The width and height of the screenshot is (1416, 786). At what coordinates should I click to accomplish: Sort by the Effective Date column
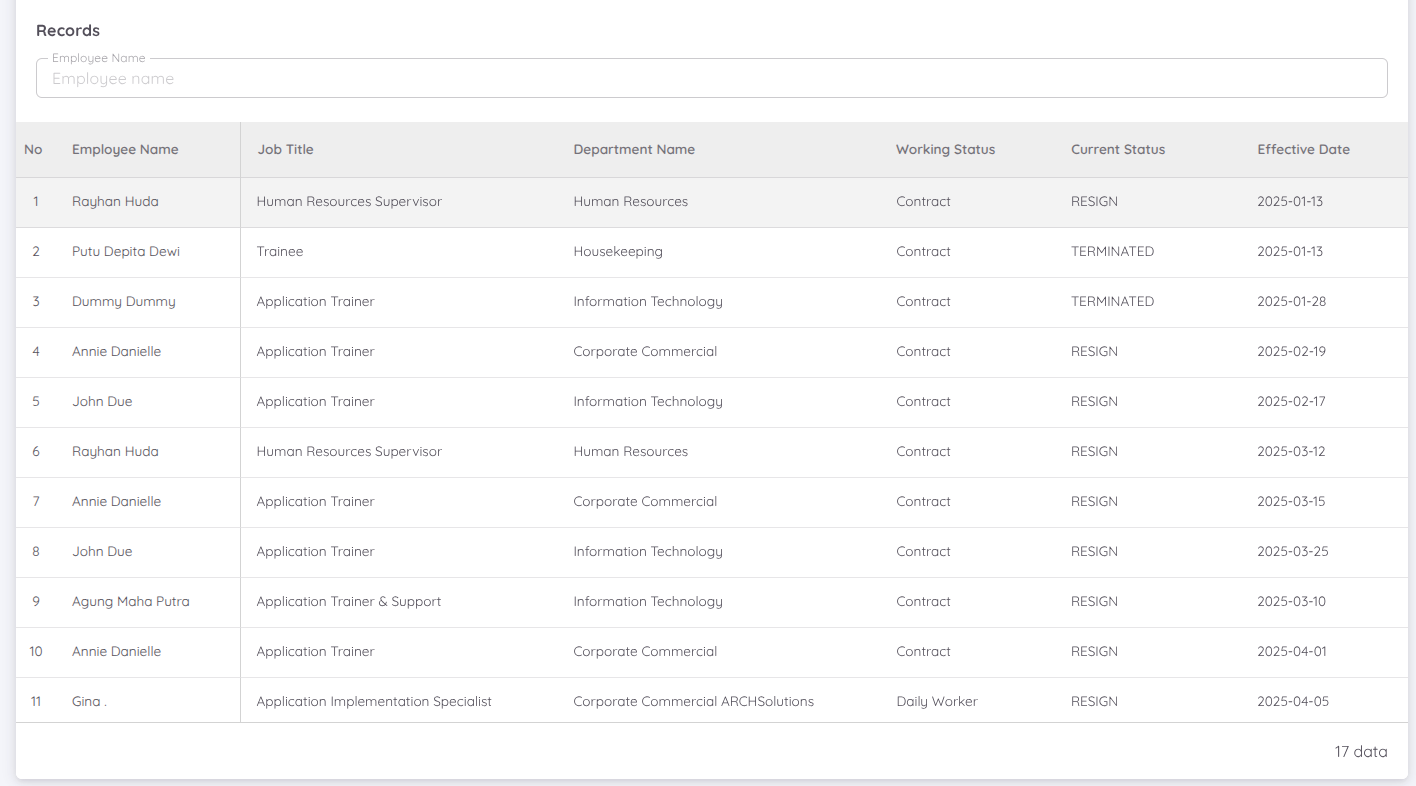coord(1304,149)
